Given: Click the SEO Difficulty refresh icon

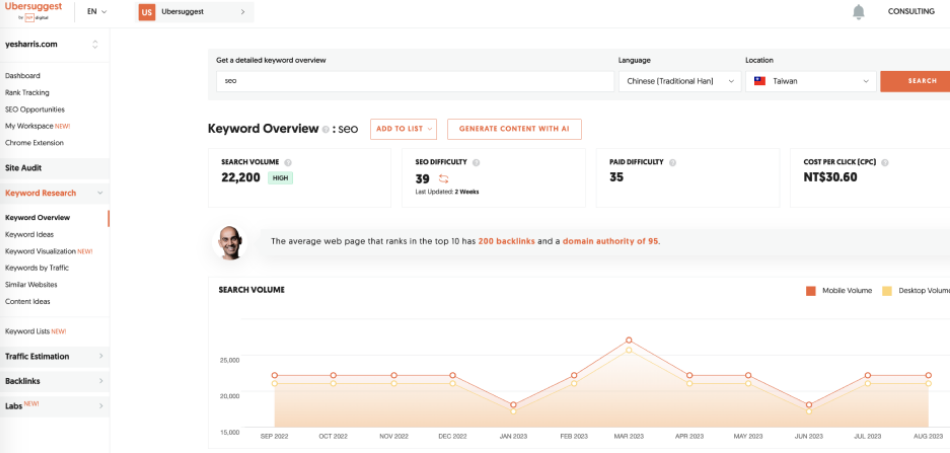Looking at the screenshot, I should (444, 178).
